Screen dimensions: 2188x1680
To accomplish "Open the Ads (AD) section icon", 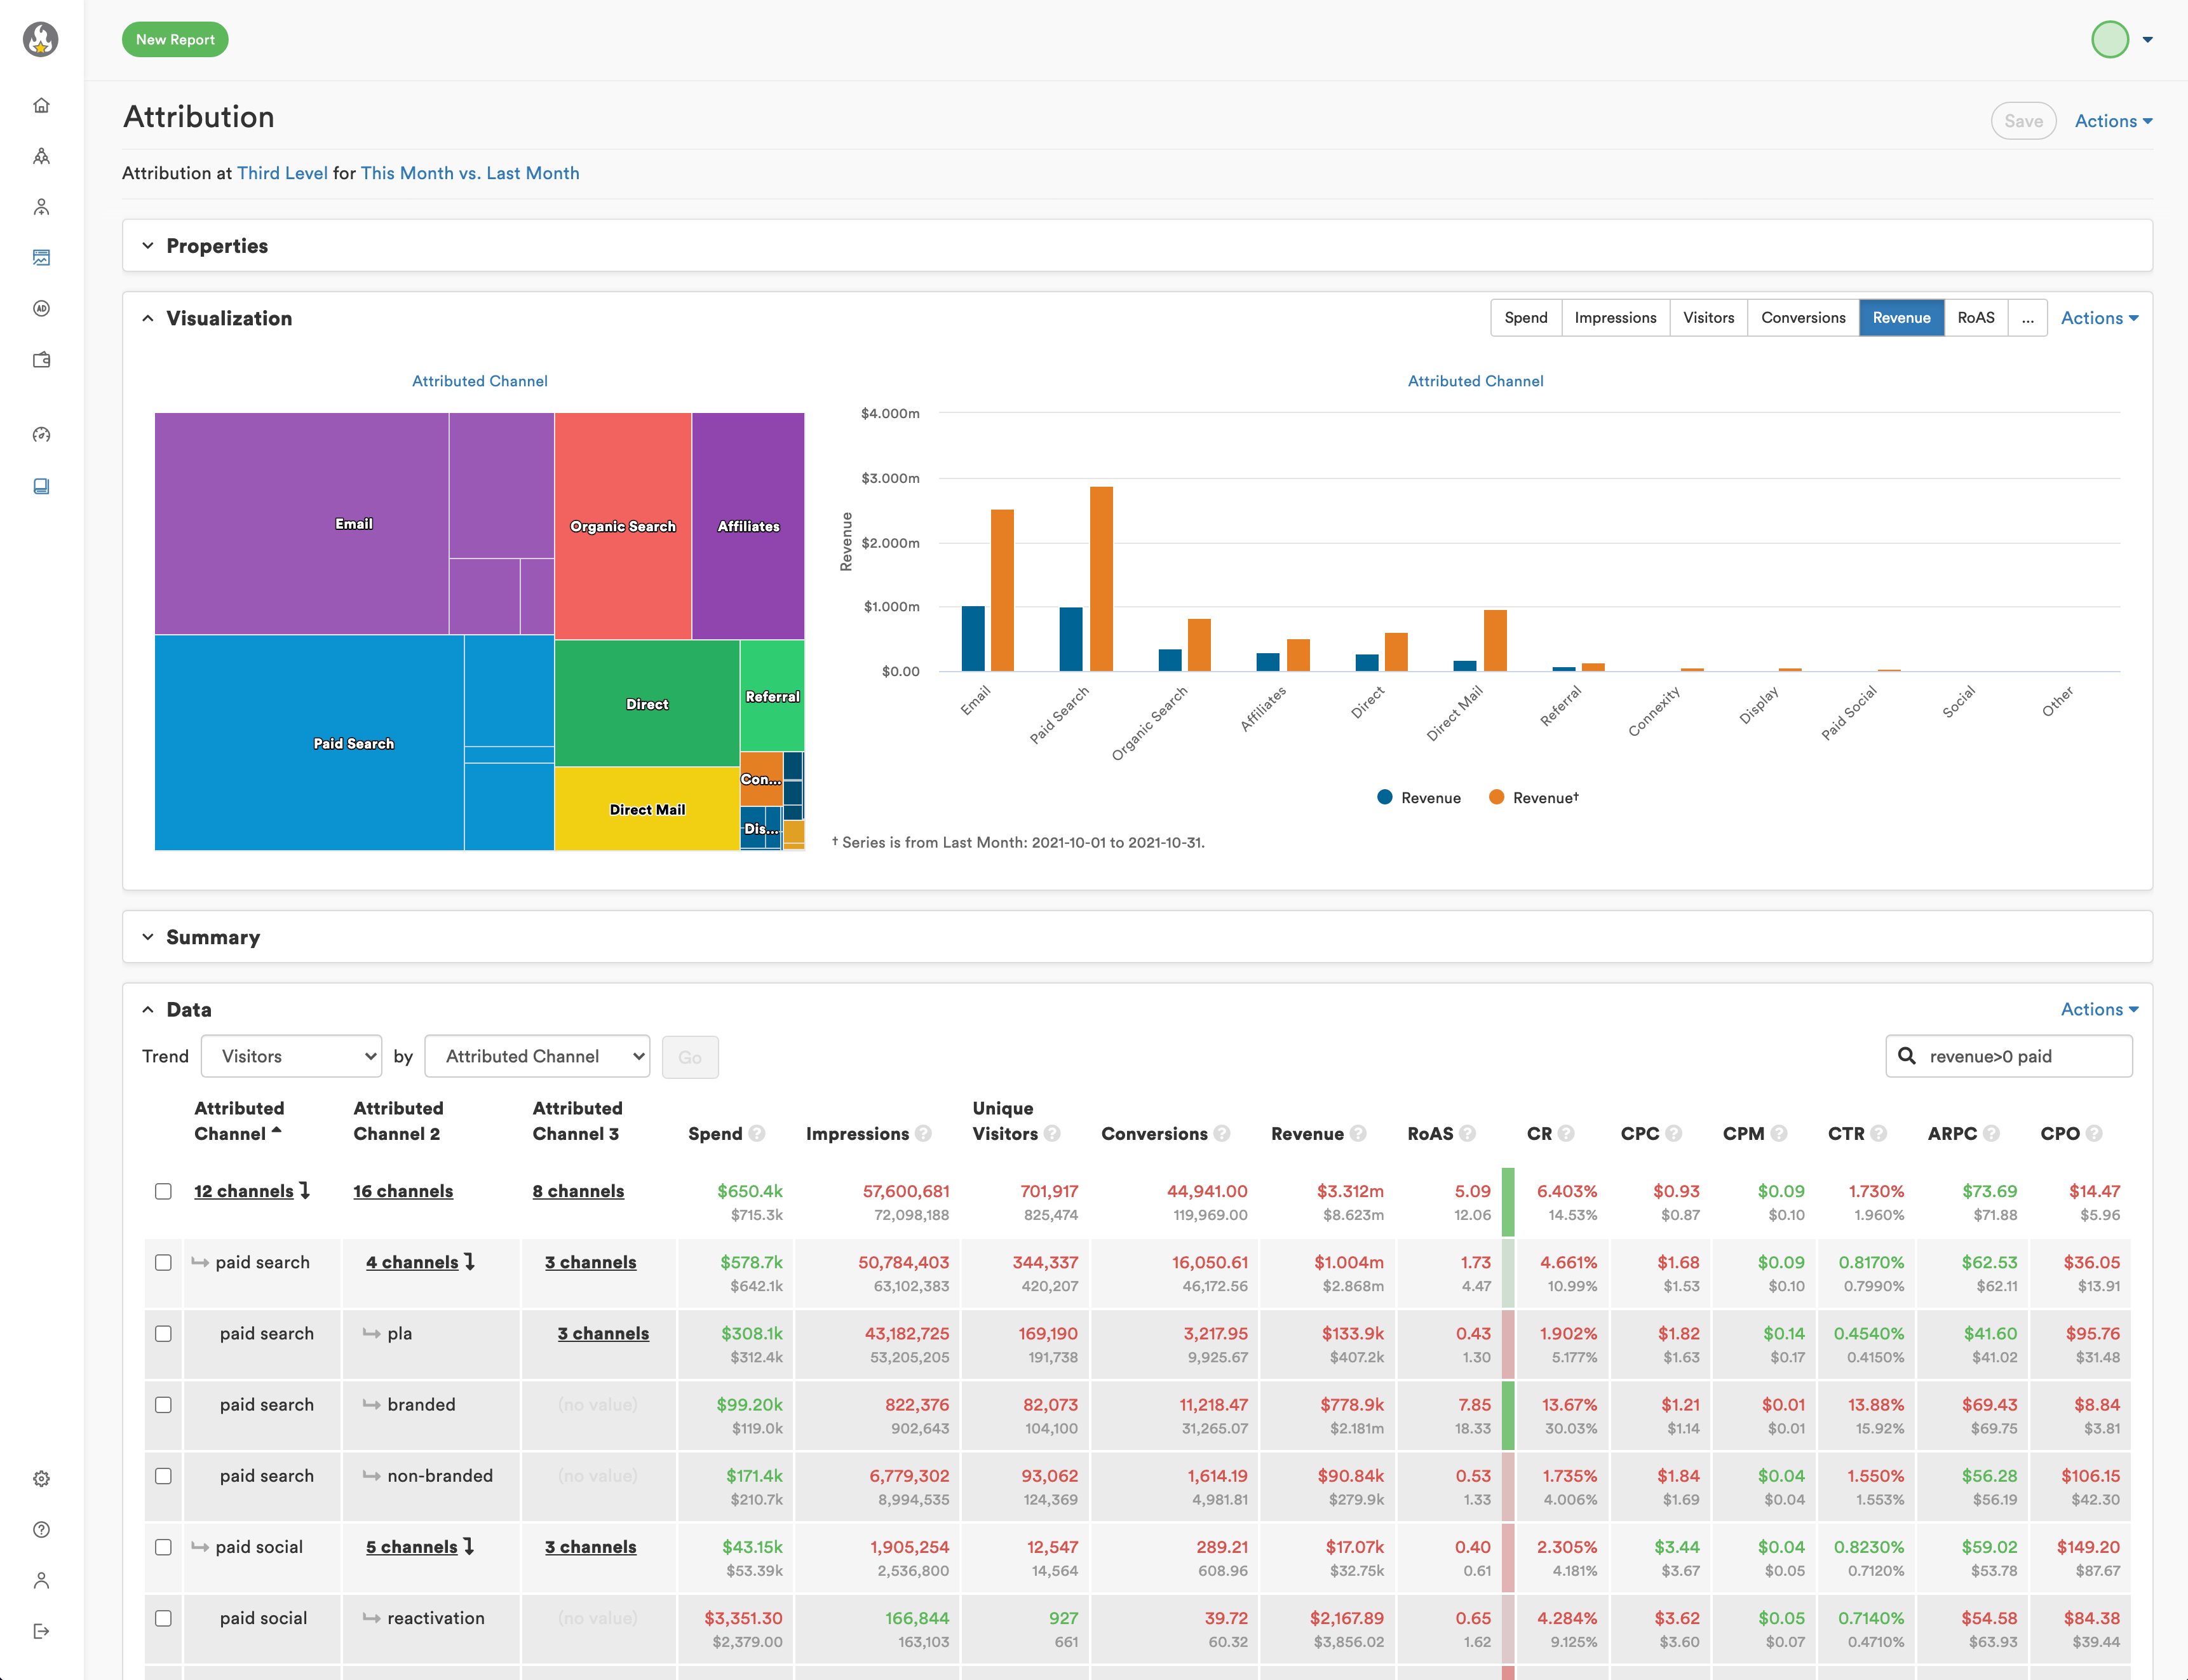I will coord(41,308).
